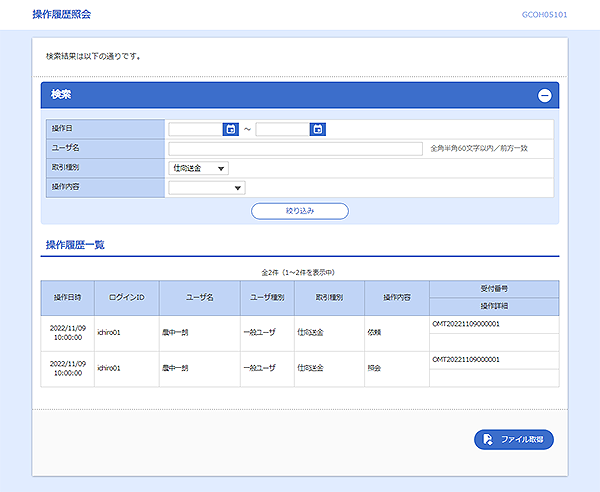The image size is (600, 492).
Task: Click the user name cell in 照会 row
Action: click(200, 368)
